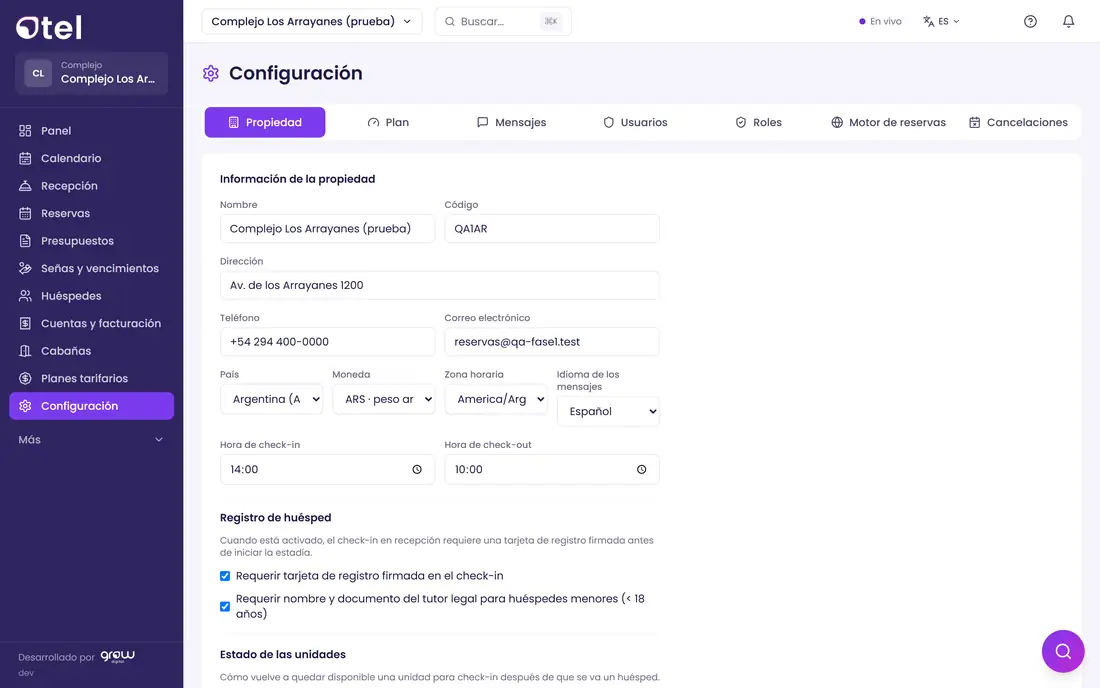Click the CL property avatar
1100x688 pixels.
[x=38, y=73]
